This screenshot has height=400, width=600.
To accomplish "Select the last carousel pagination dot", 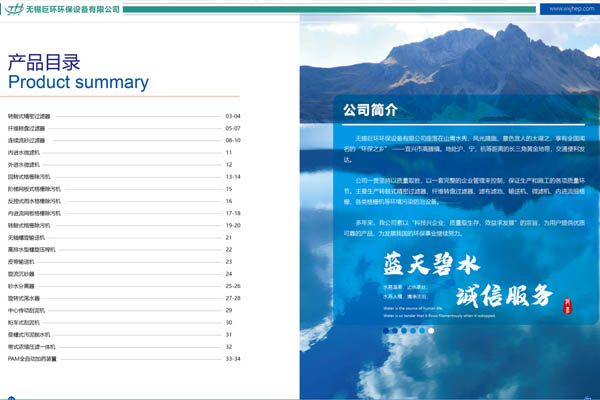I will click(x=431, y=330).
